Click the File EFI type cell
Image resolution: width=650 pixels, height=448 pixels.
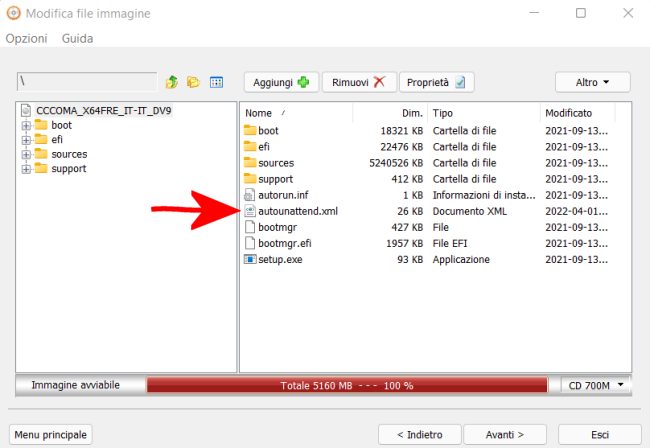coord(450,244)
